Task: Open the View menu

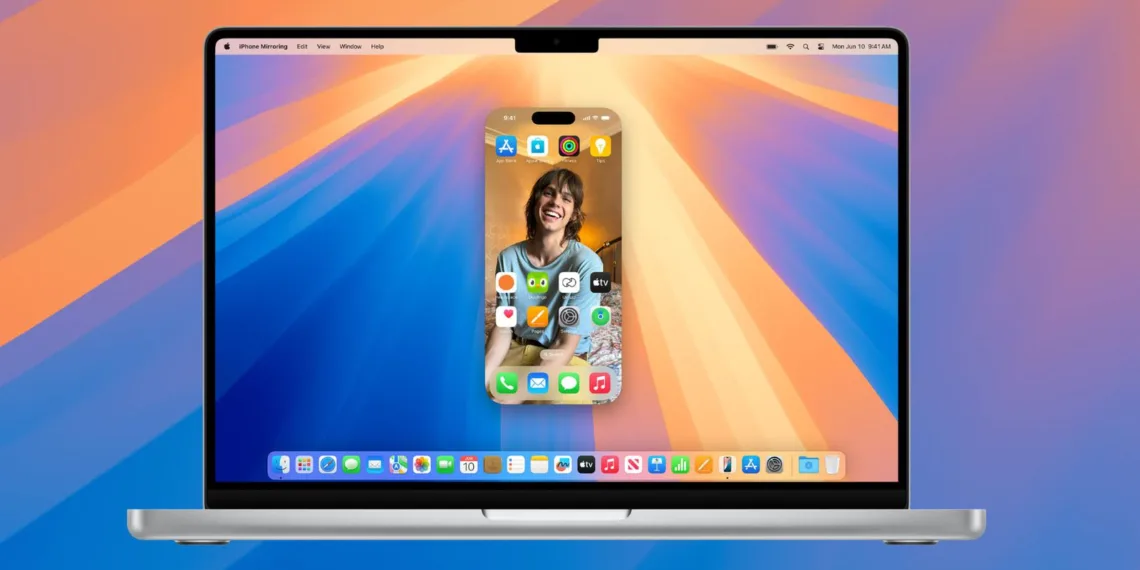Action: point(324,47)
